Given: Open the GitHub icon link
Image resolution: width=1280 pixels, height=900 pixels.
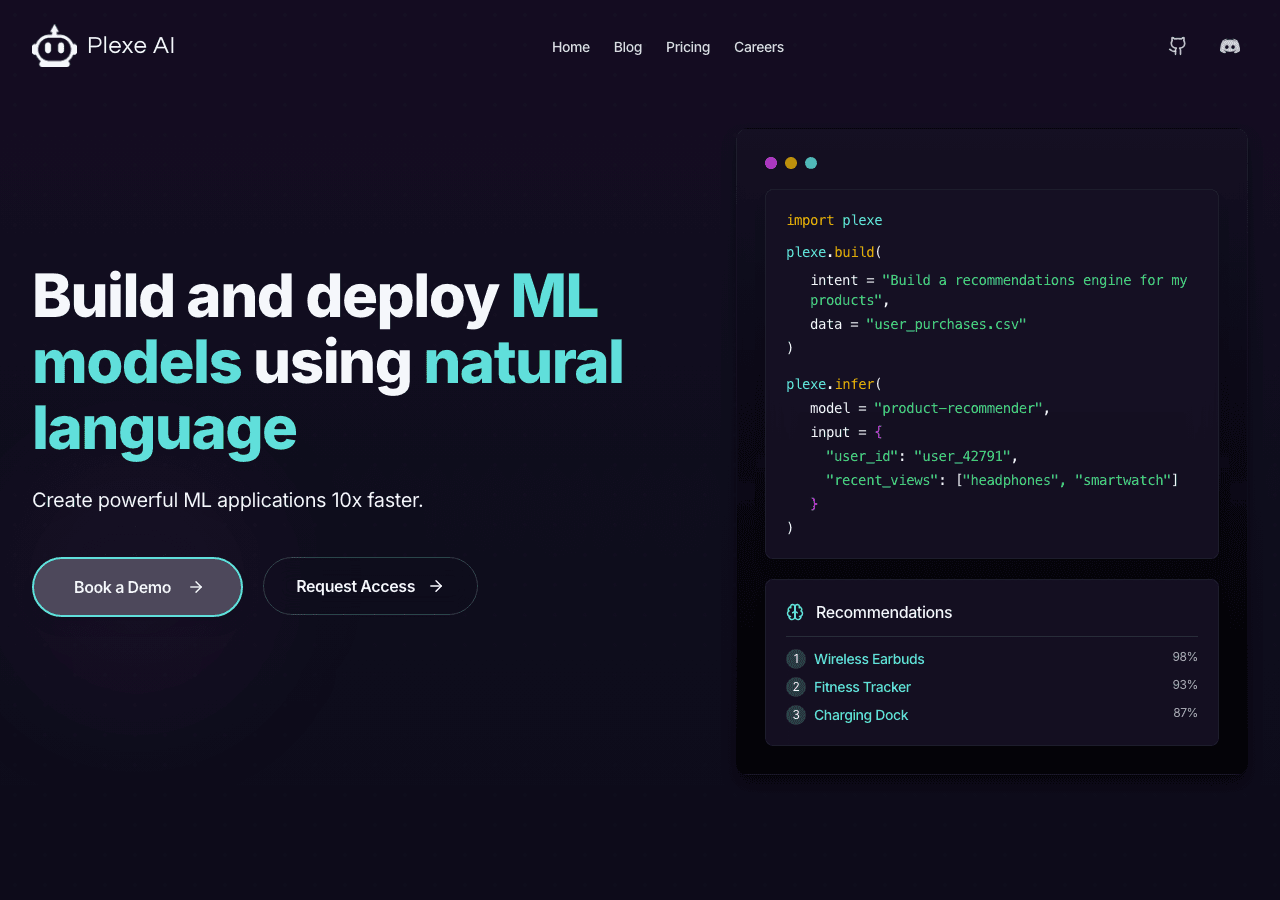Looking at the screenshot, I should [x=1178, y=46].
